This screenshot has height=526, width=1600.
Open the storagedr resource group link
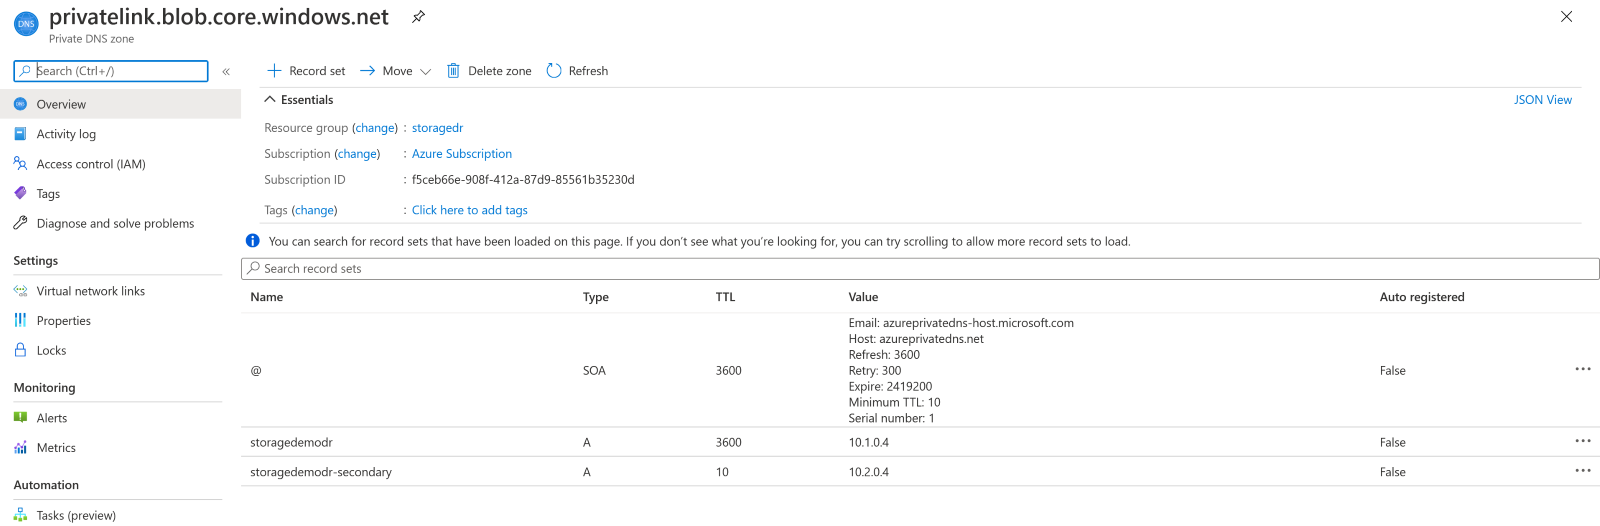437,128
